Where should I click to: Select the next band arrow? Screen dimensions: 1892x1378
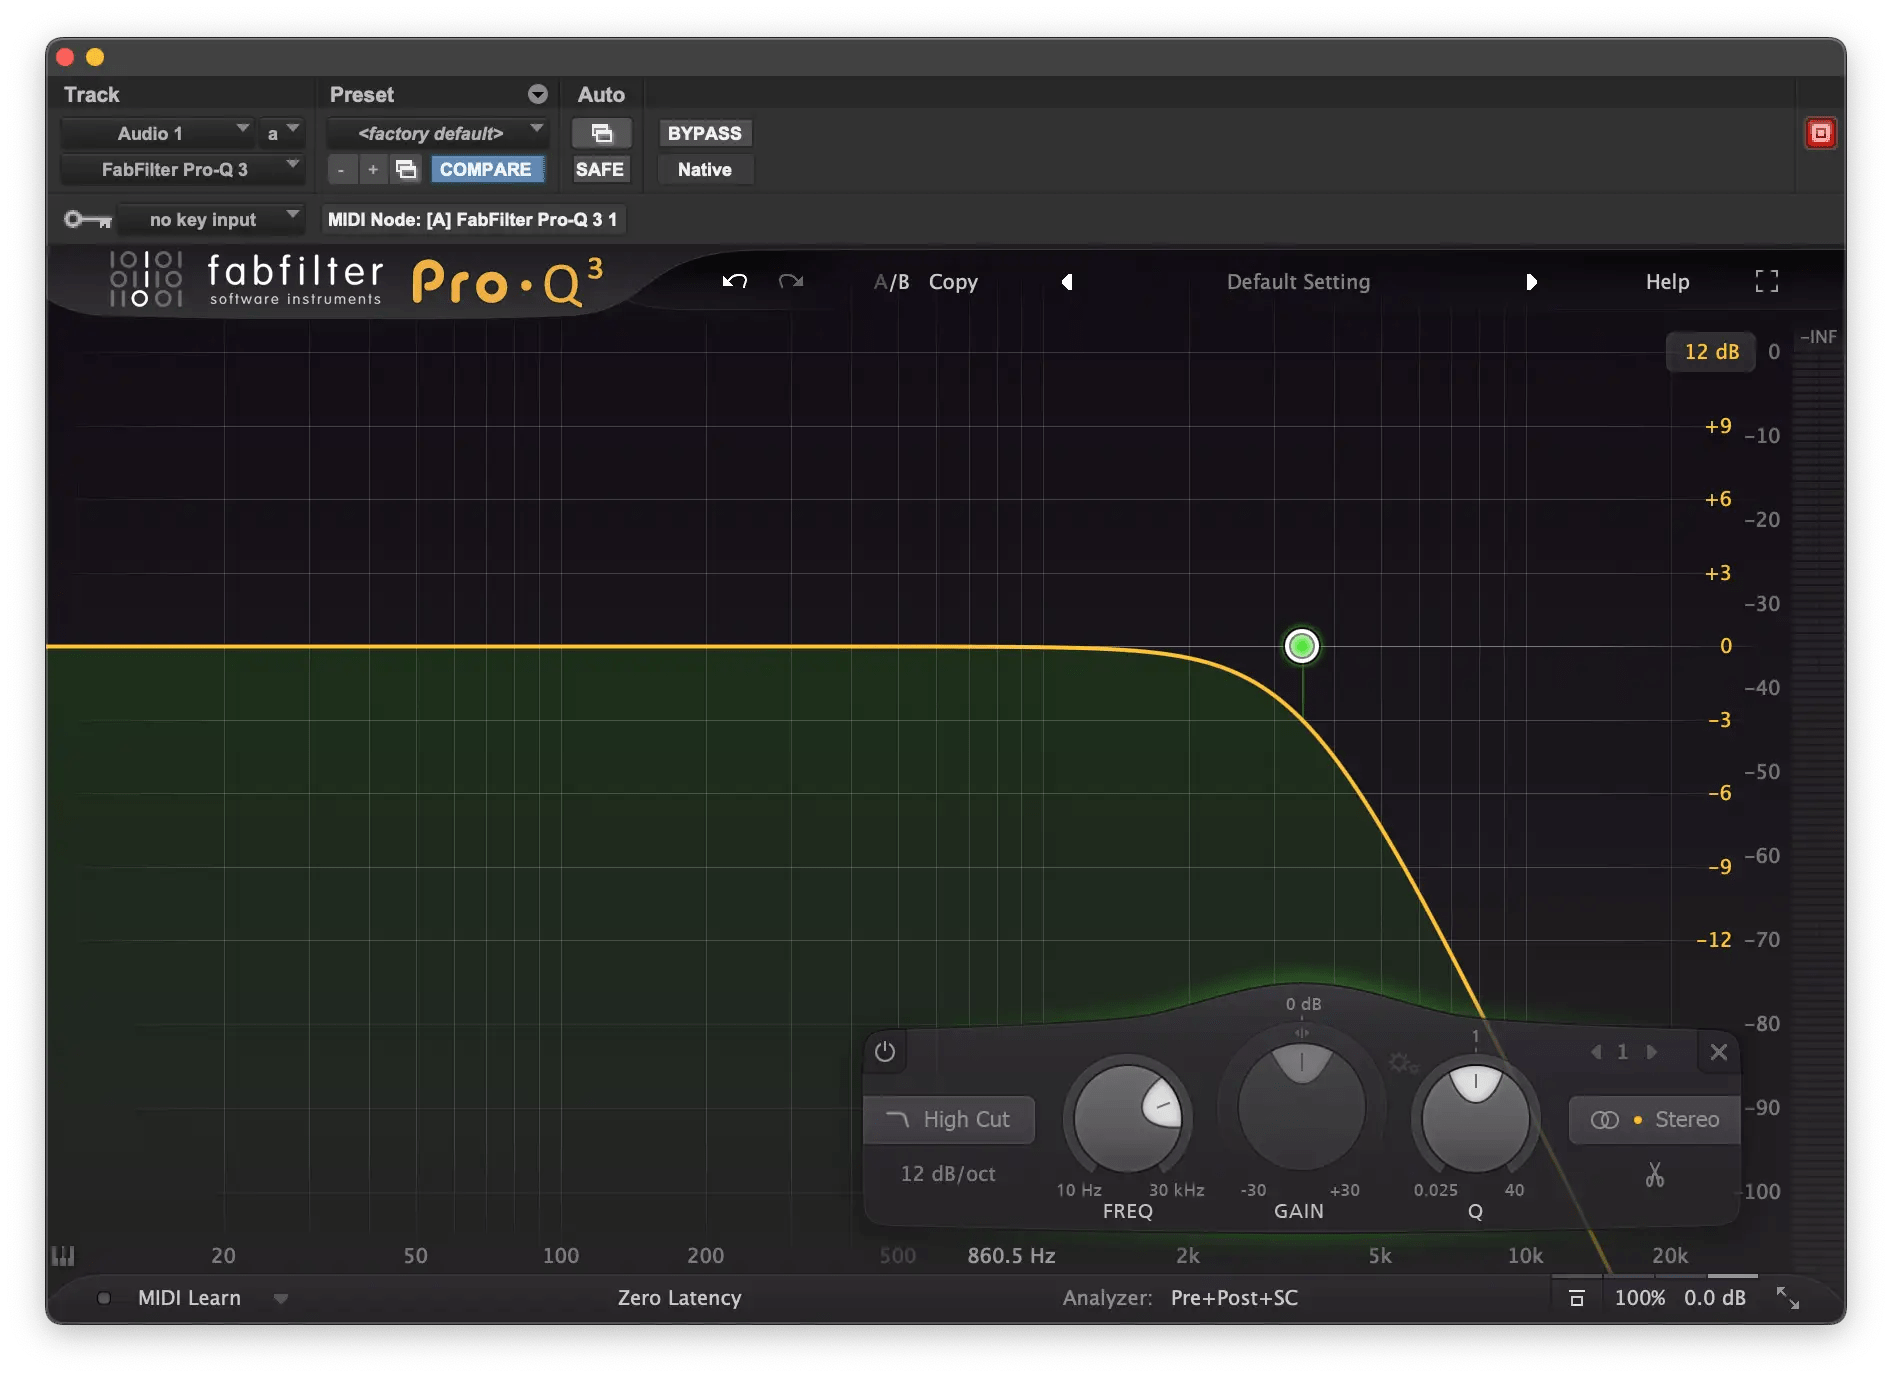[1652, 1052]
